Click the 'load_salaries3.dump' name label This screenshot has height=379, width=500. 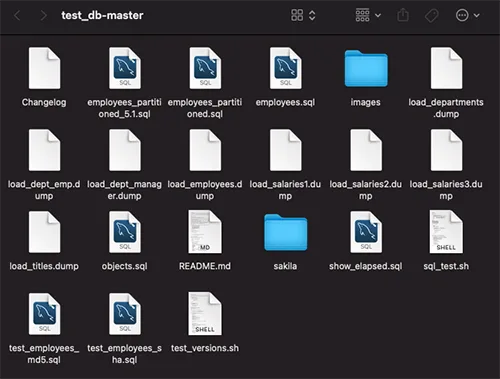point(446,190)
